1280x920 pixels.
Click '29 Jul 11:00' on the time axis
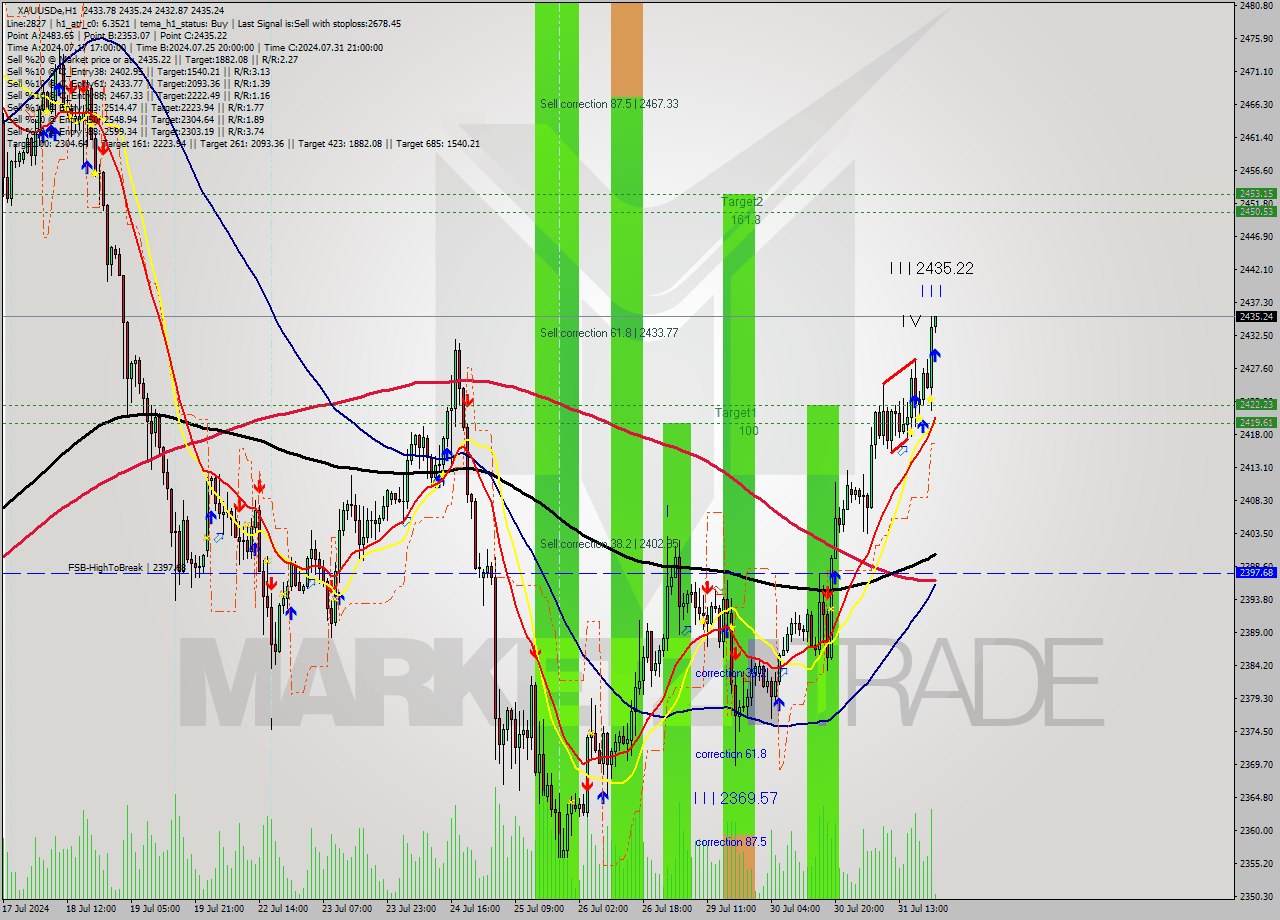coord(730,909)
